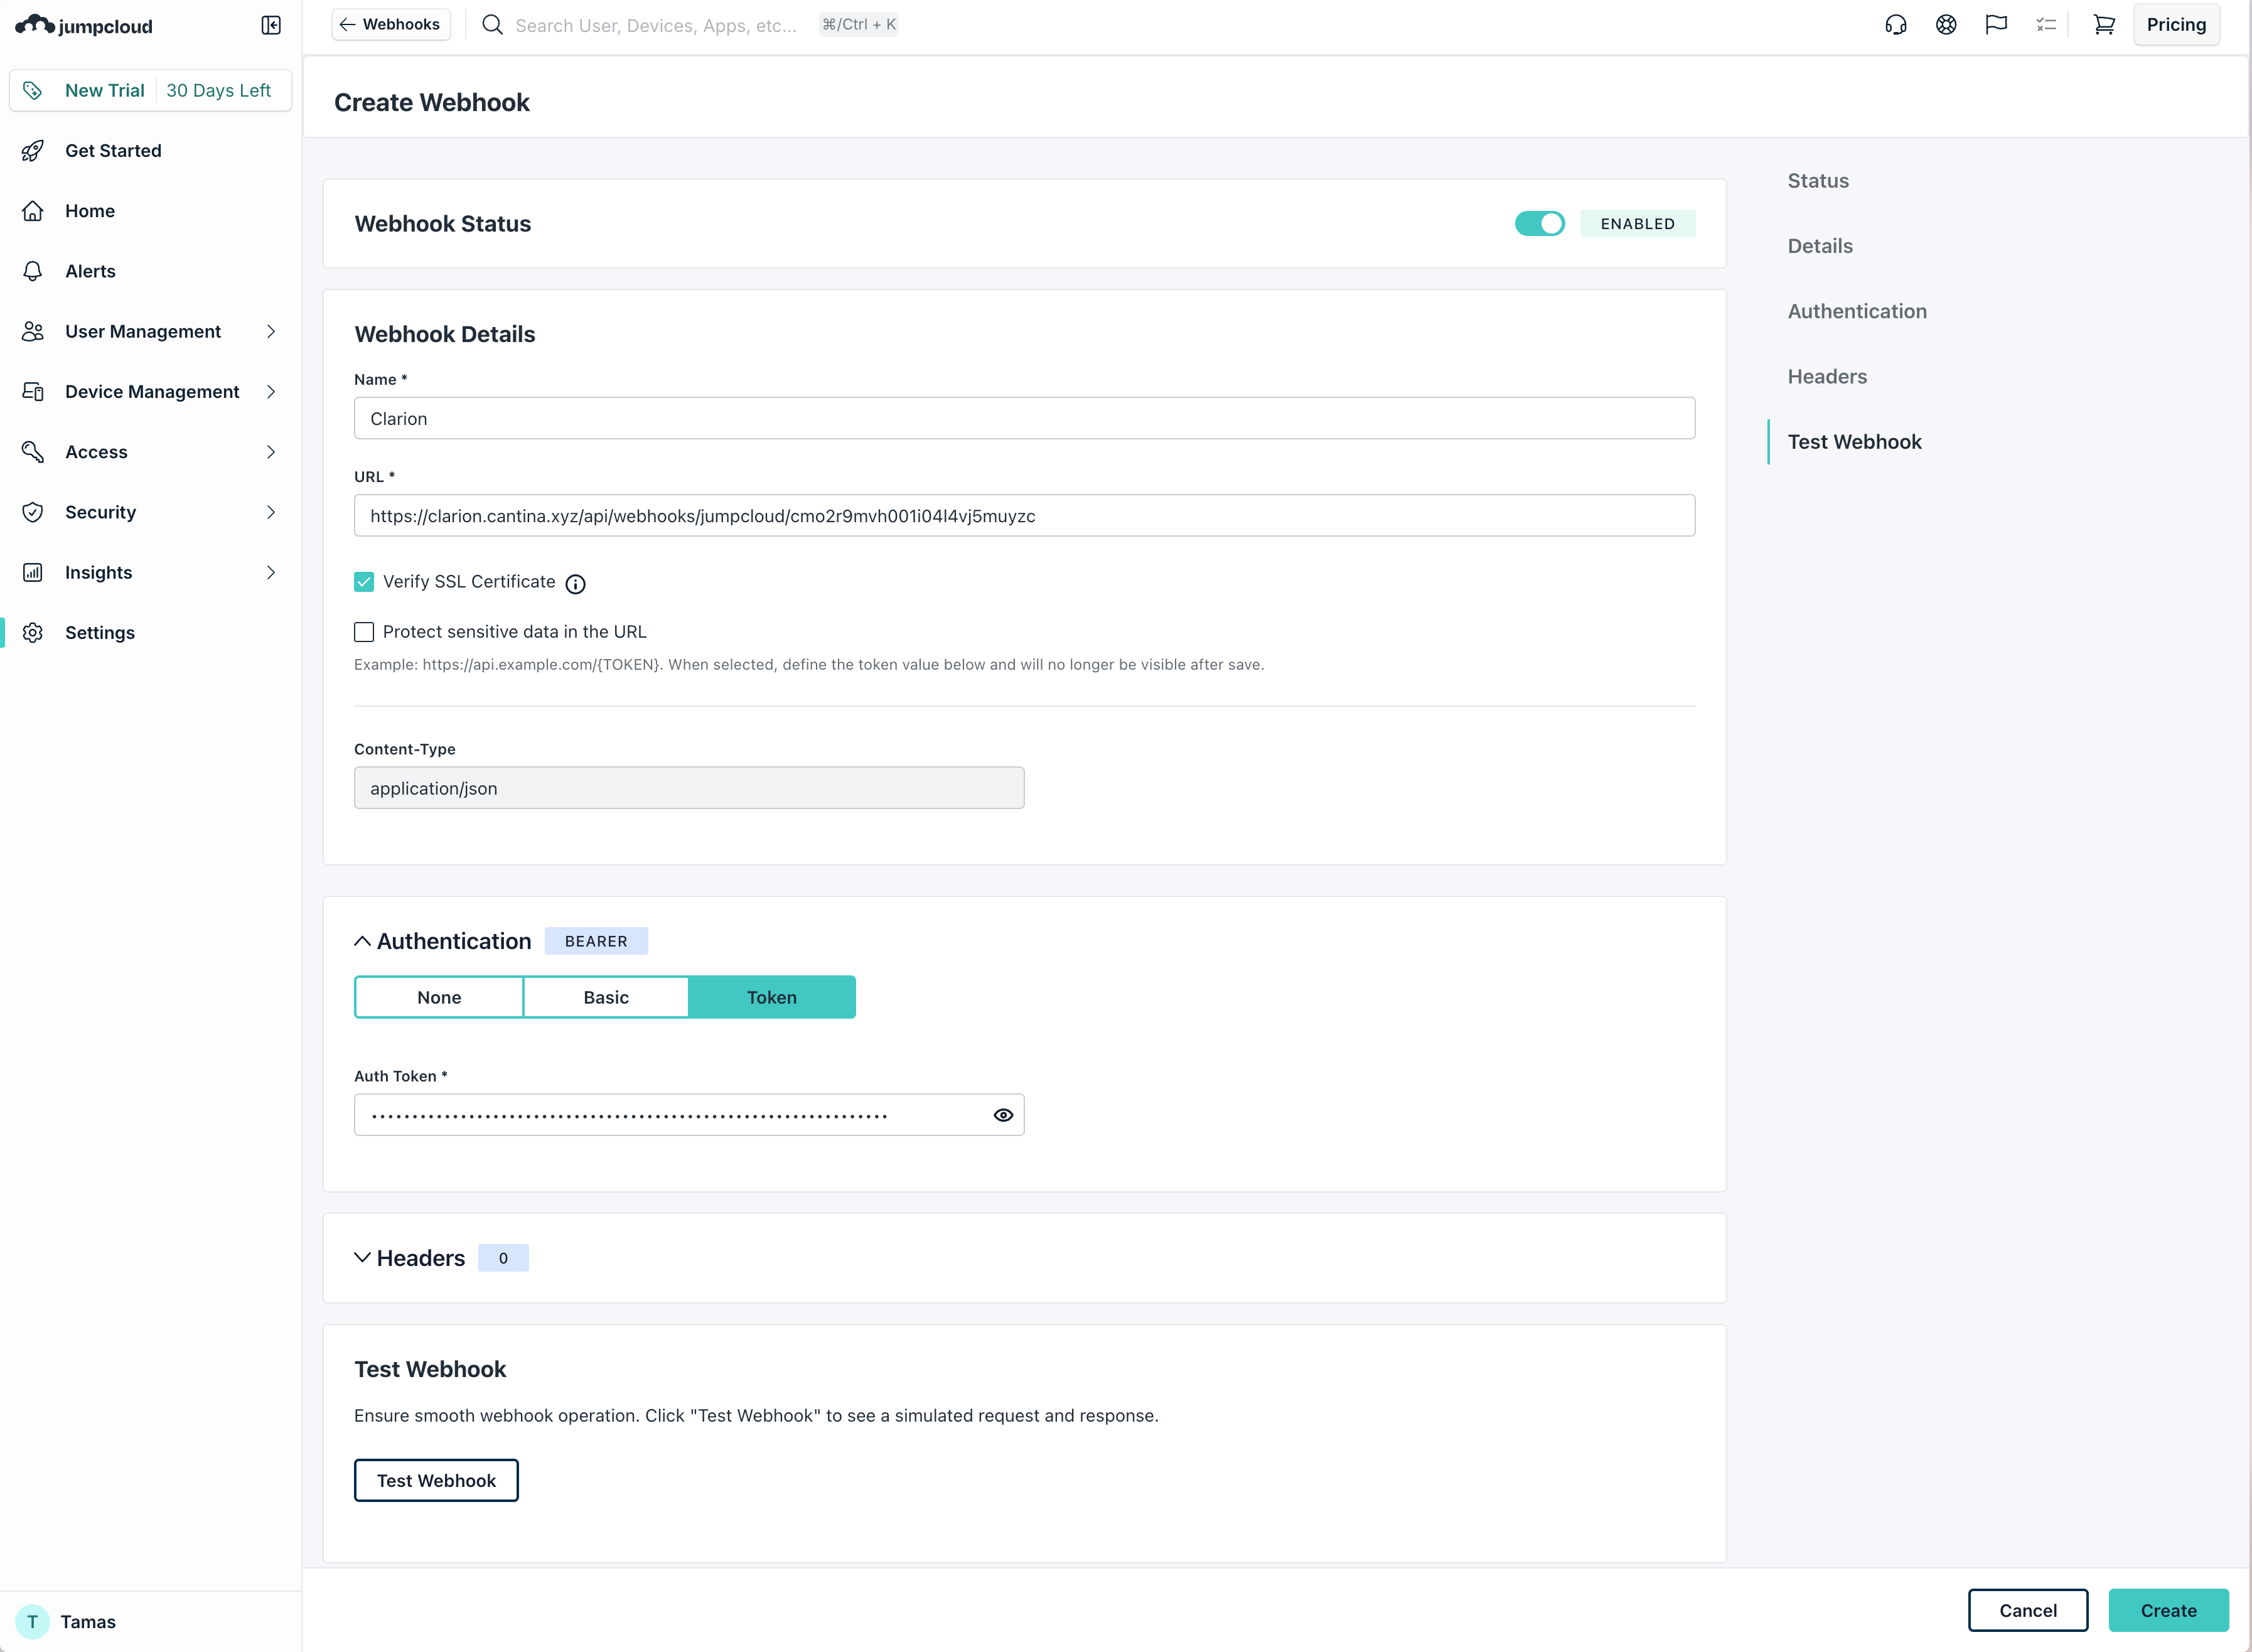
Task: Expand Access submenu chevron
Action: (x=271, y=452)
